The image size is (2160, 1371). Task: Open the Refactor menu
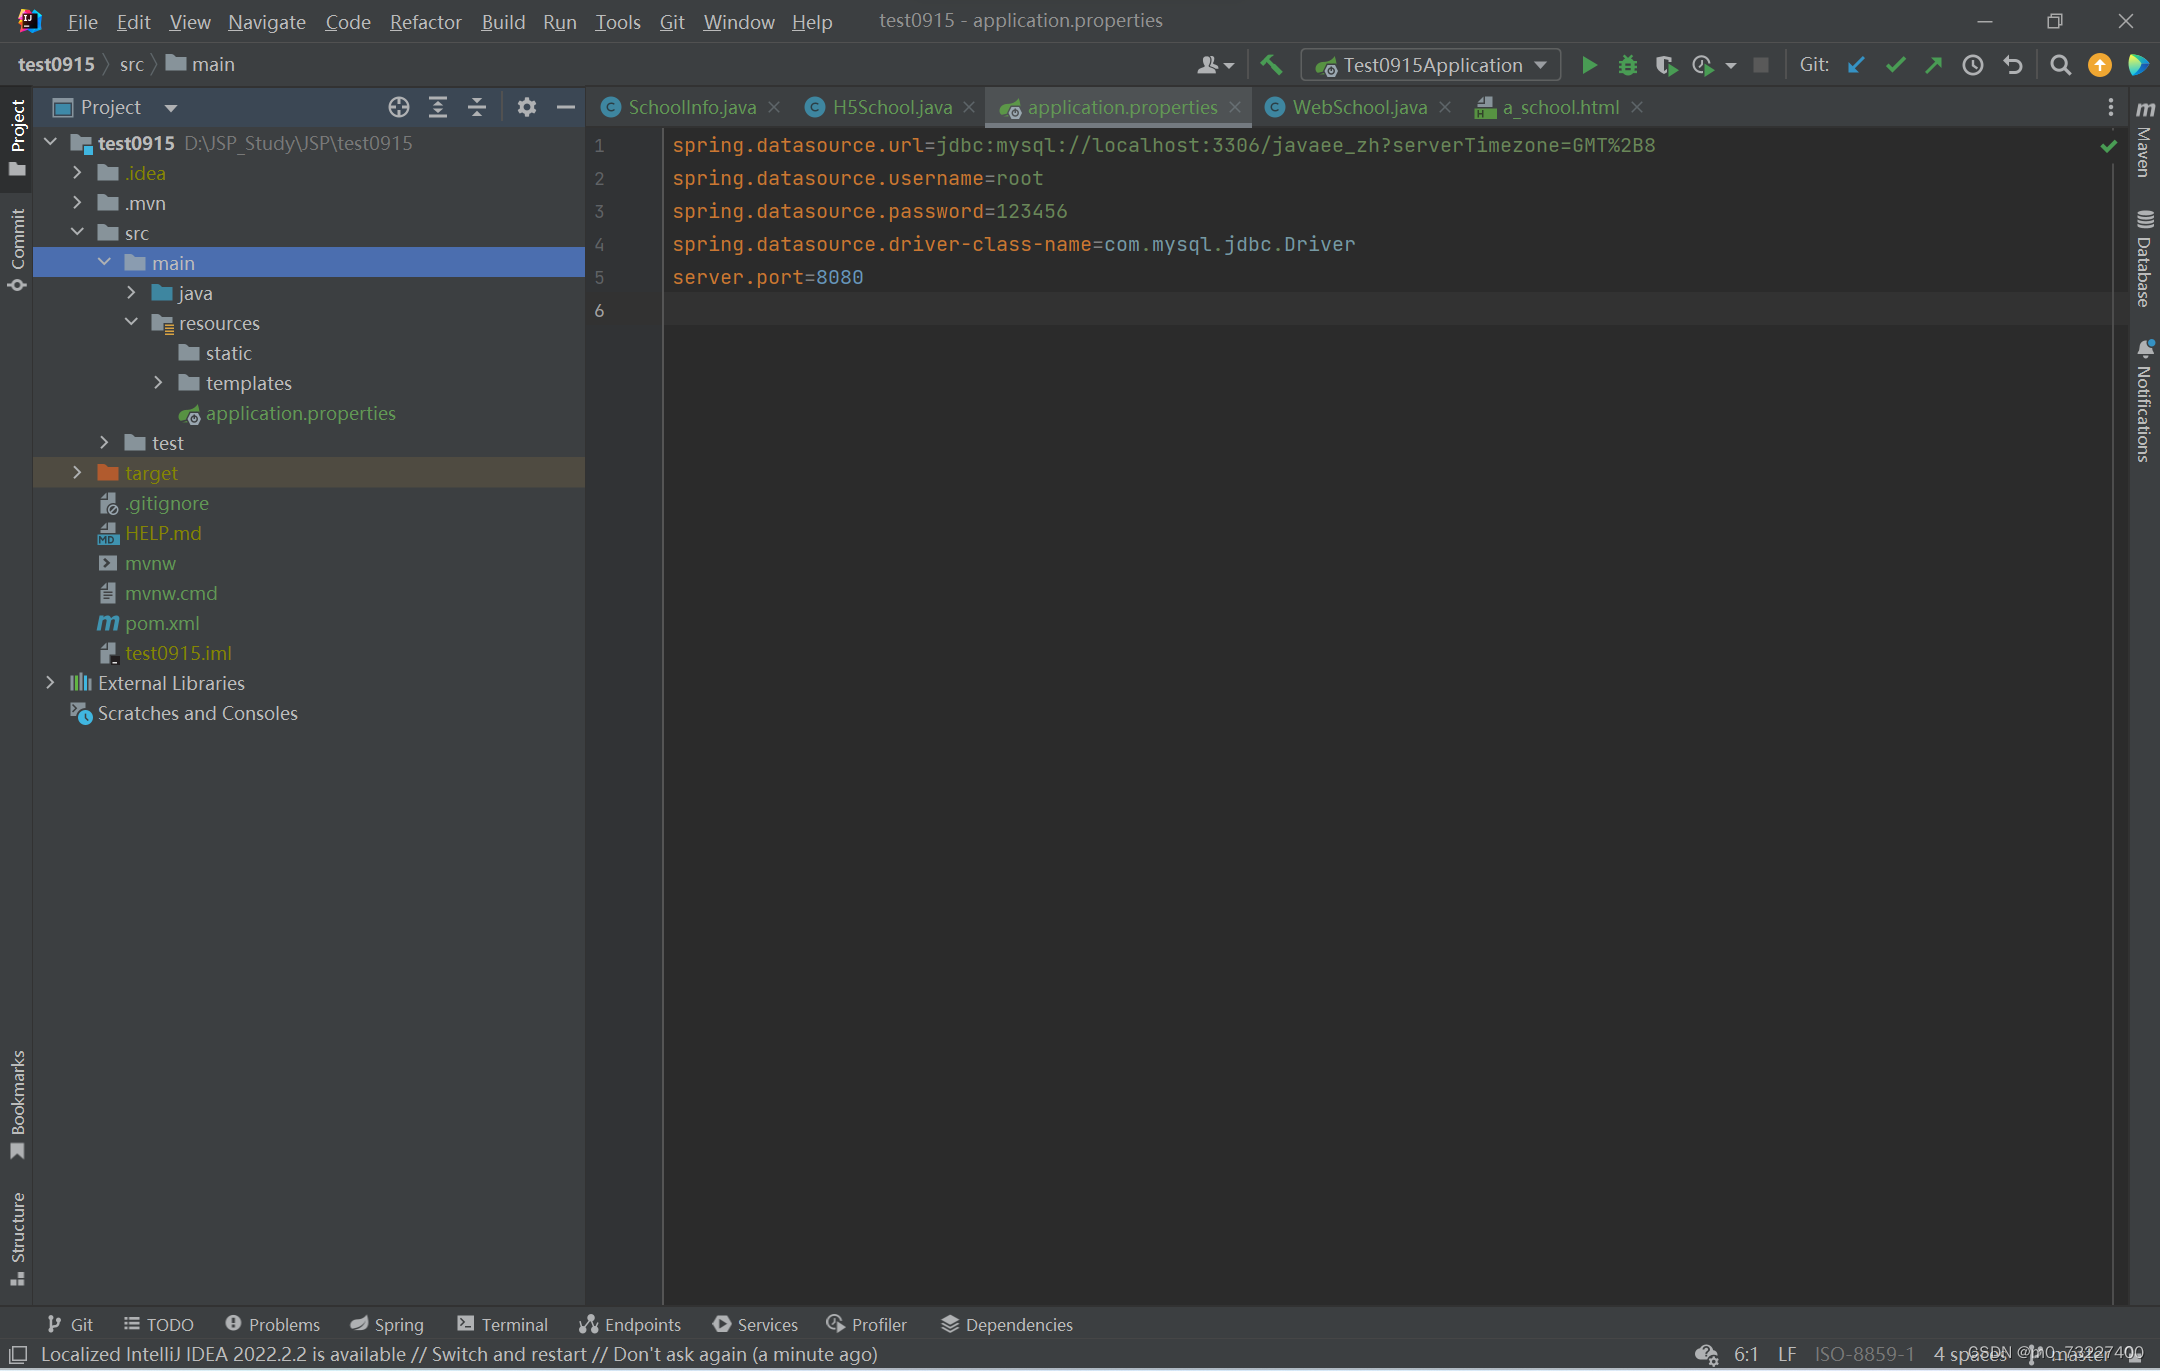(x=425, y=21)
